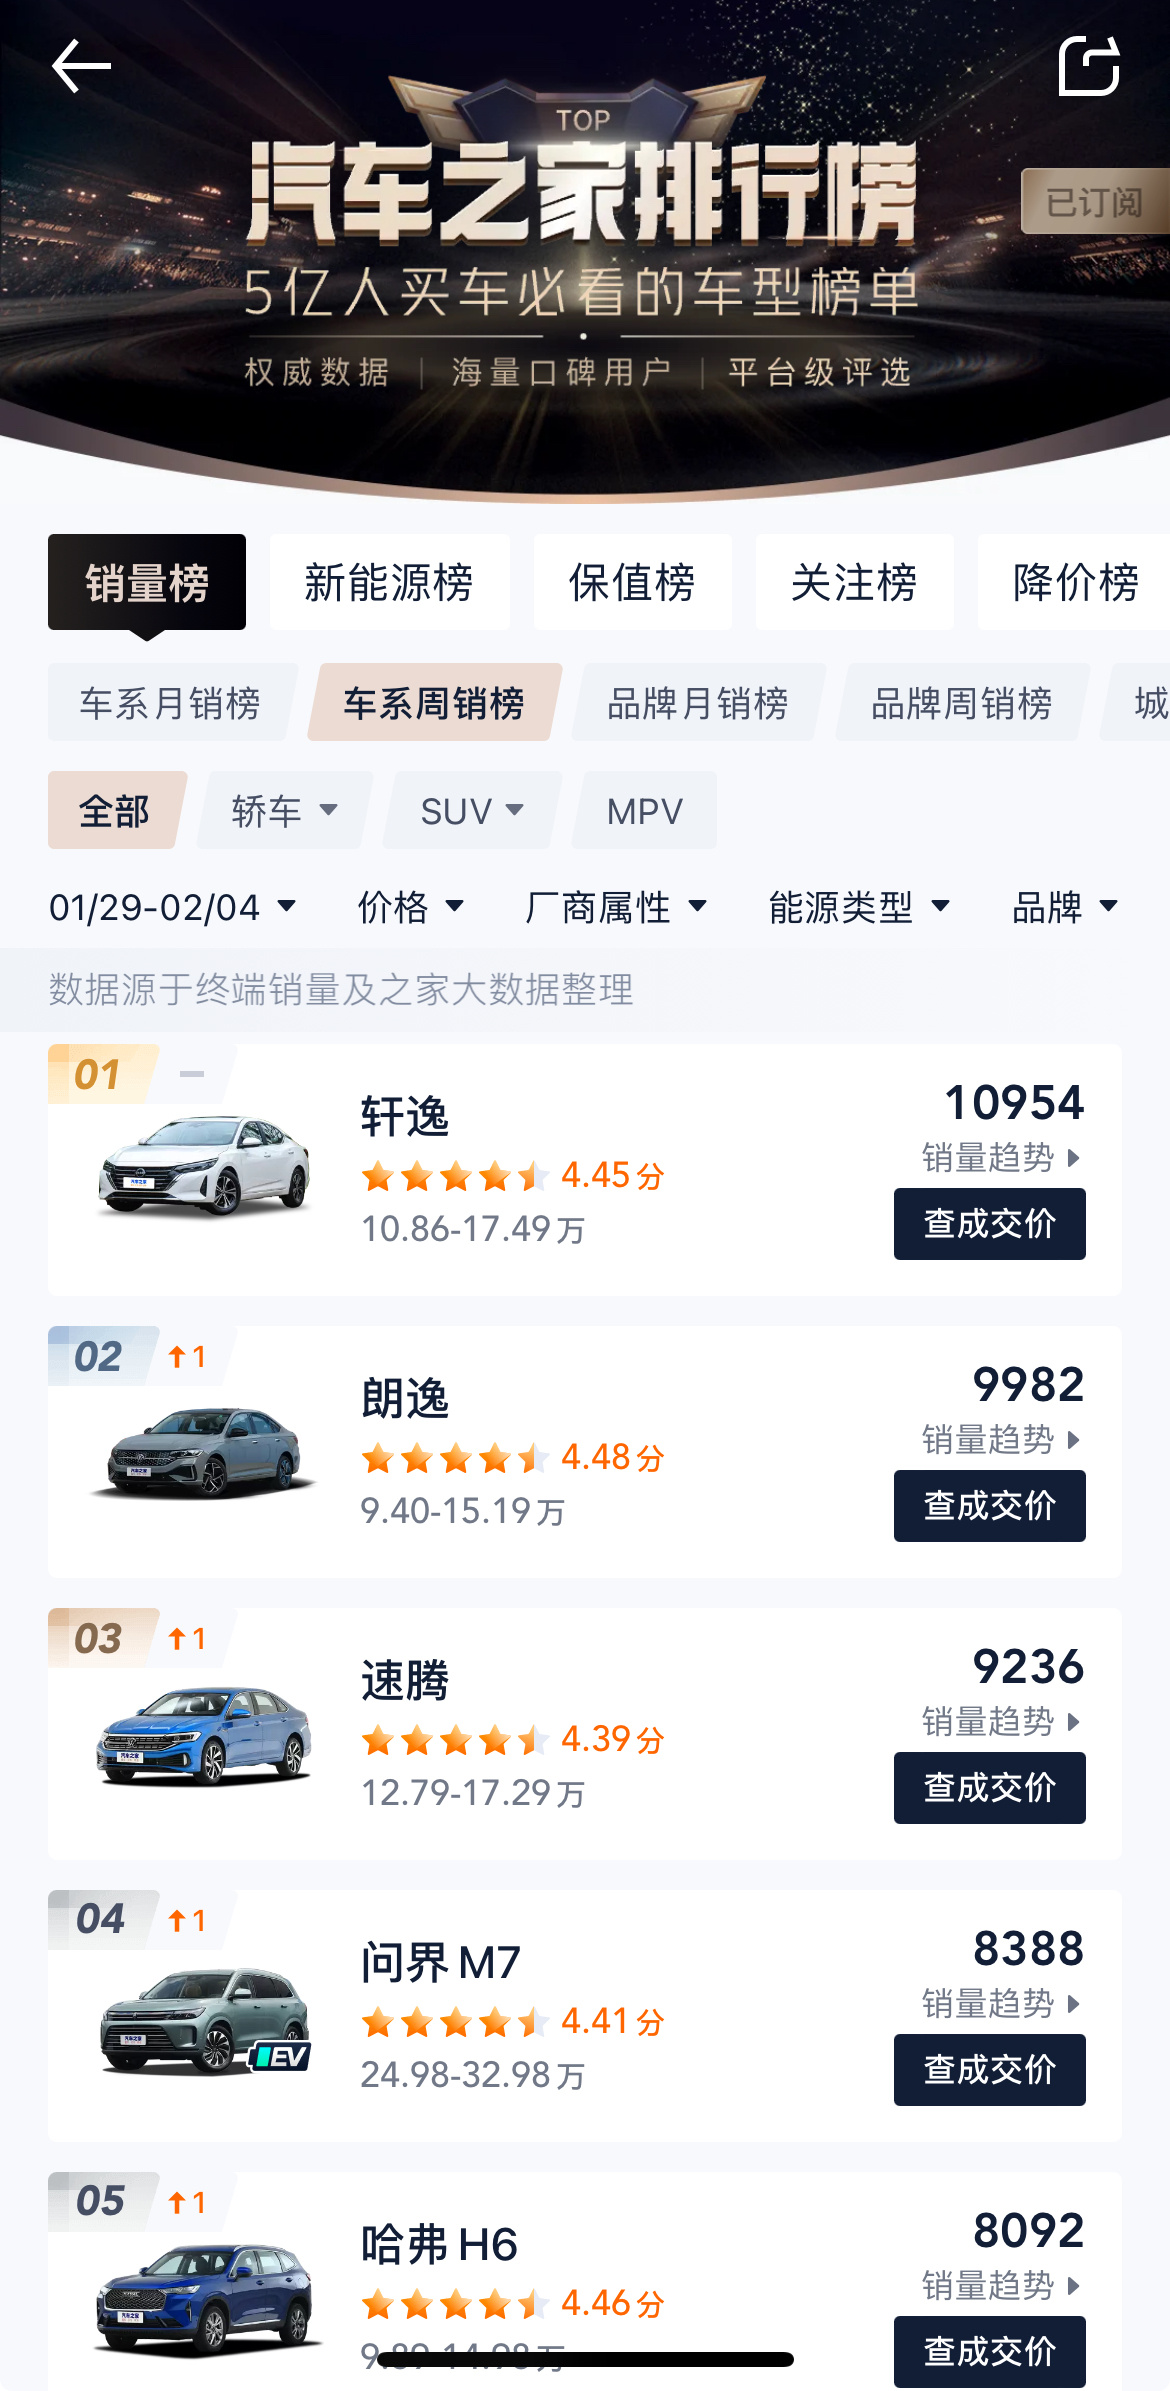This screenshot has width=1170, height=2391.
Task: Select the 车系月销榜 sub-tab
Action: [x=170, y=703]
